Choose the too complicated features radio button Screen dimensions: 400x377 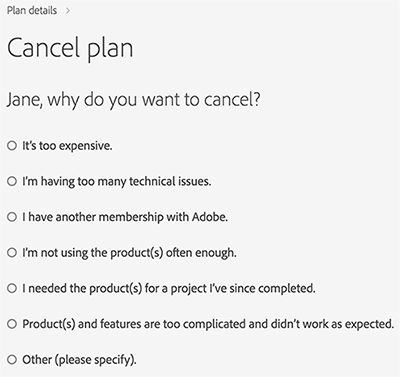point(12,324)
